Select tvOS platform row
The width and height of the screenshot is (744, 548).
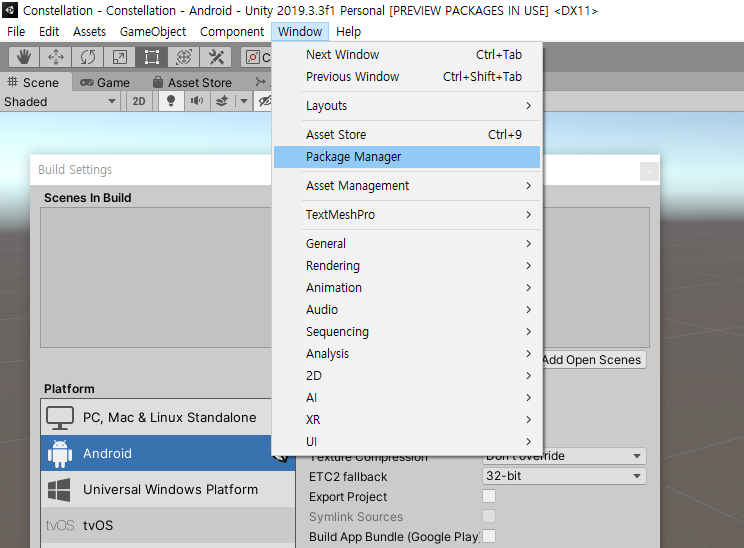tap(167, 525)
